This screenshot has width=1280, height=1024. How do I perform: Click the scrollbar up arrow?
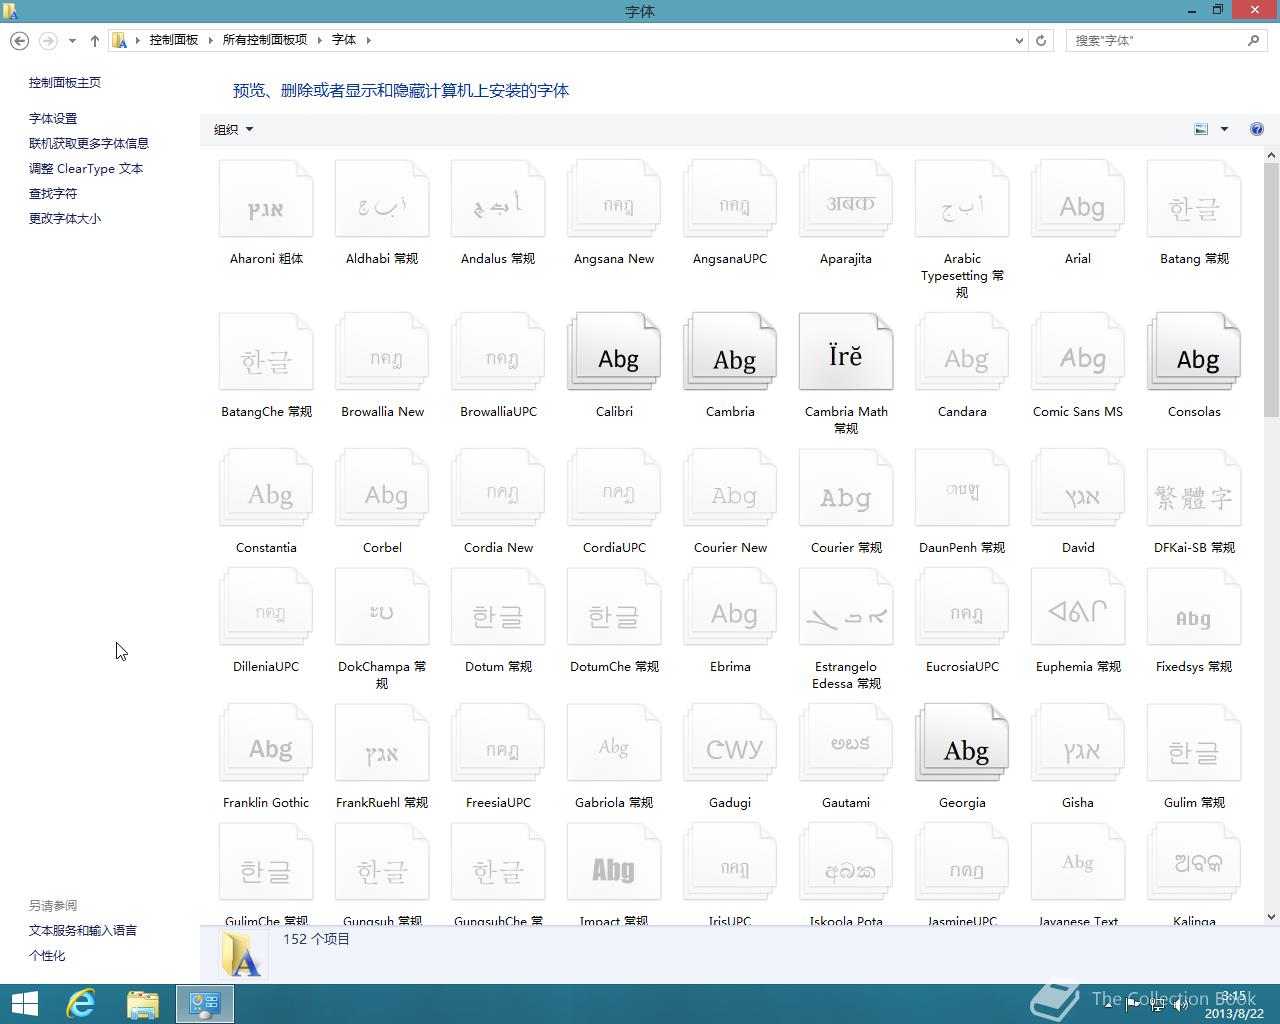point(1272,155)
